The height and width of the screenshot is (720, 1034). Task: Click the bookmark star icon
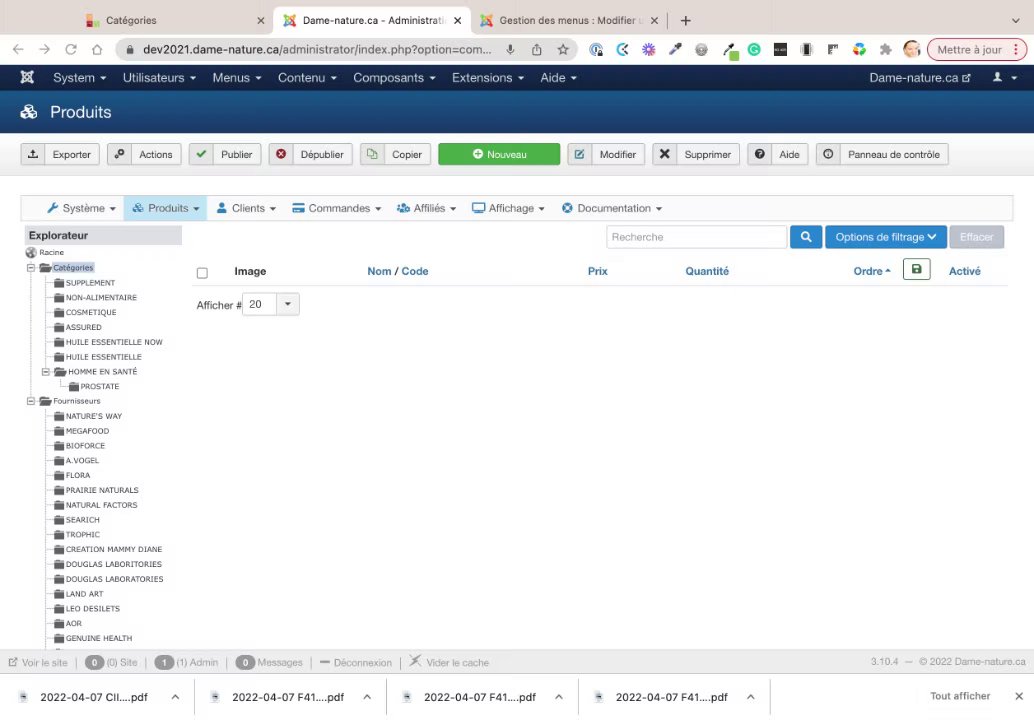click(x=563, y=49)
